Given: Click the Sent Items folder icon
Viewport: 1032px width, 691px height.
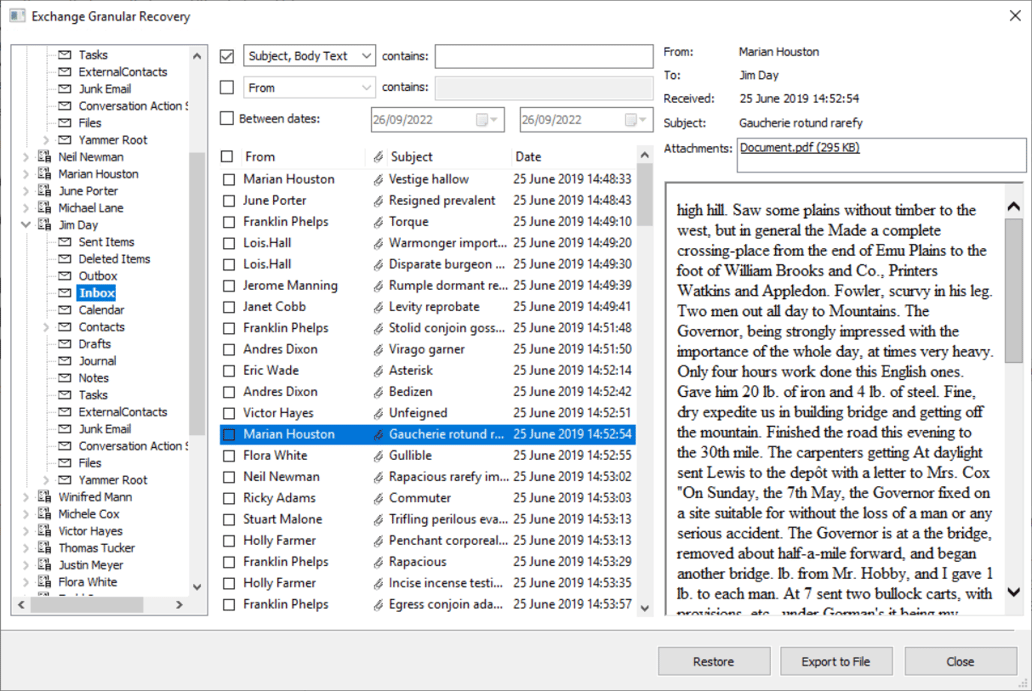Looking at the screenshot, I should tap(66, 241).
